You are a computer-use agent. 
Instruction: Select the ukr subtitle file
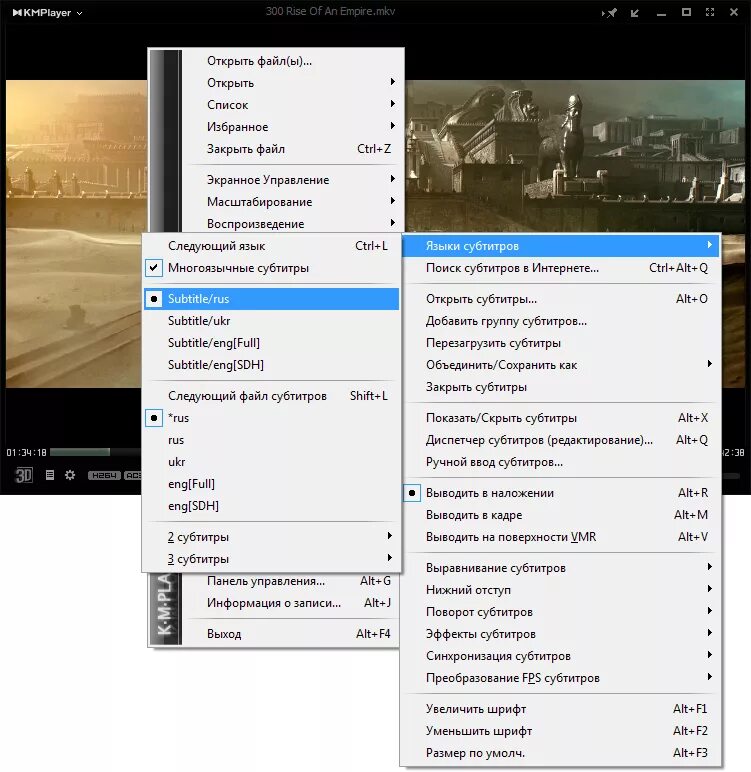click(271, 462)
